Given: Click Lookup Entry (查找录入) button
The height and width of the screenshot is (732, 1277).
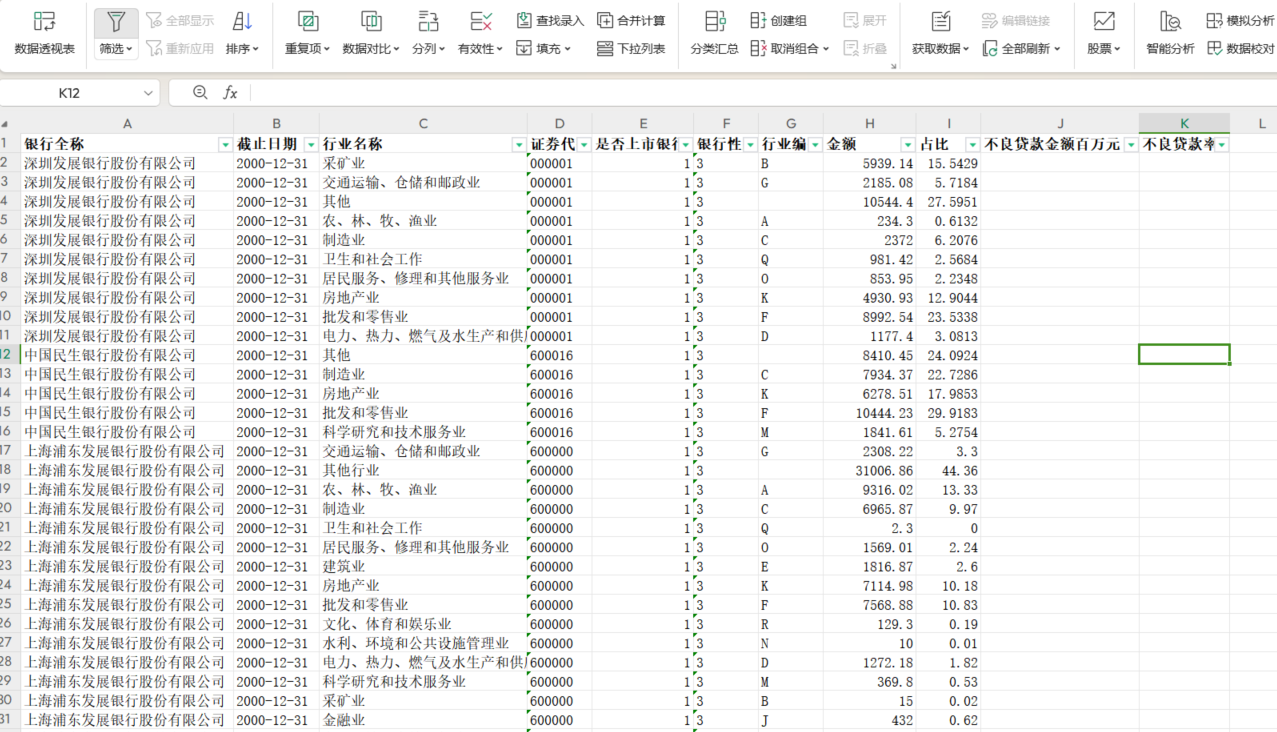Looking at the screenshot, I should pos(550,20).
